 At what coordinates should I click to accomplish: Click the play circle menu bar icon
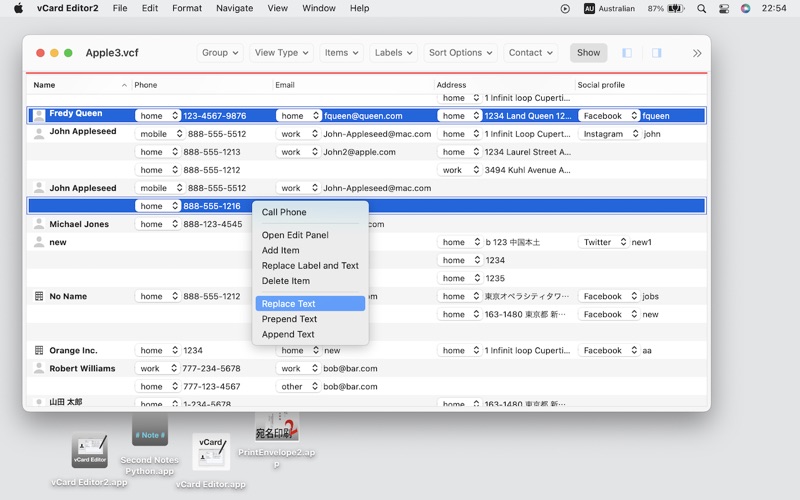tap(565, 9)
